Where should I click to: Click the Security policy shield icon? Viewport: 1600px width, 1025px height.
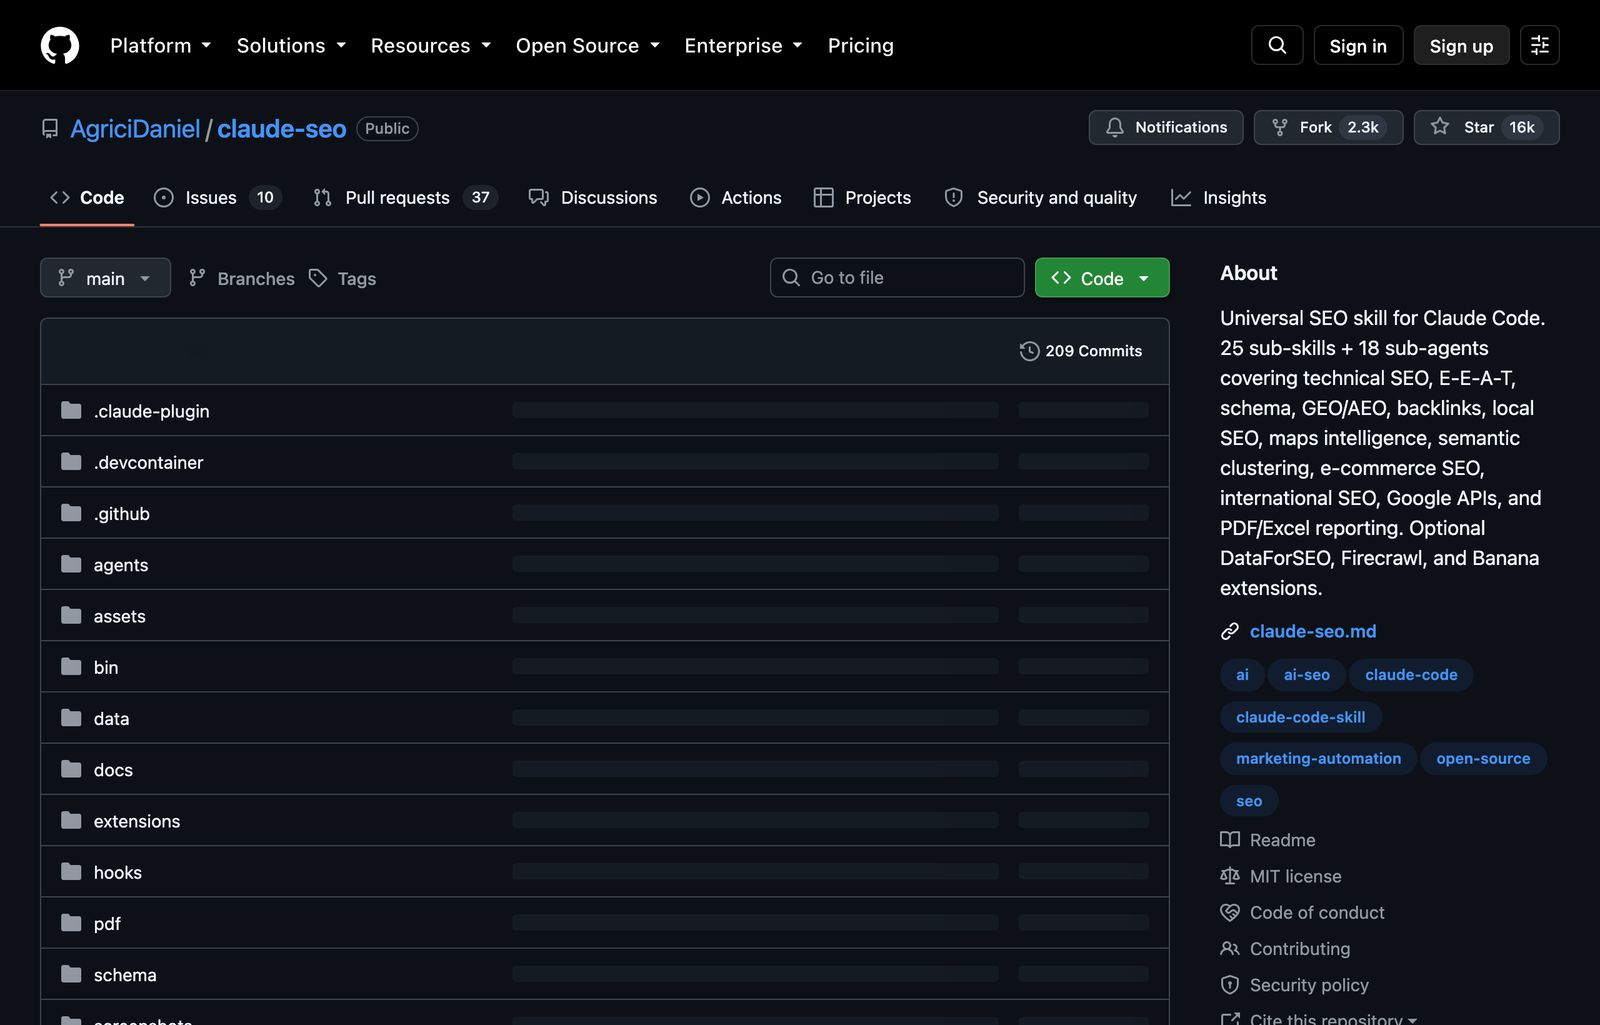1230,985
